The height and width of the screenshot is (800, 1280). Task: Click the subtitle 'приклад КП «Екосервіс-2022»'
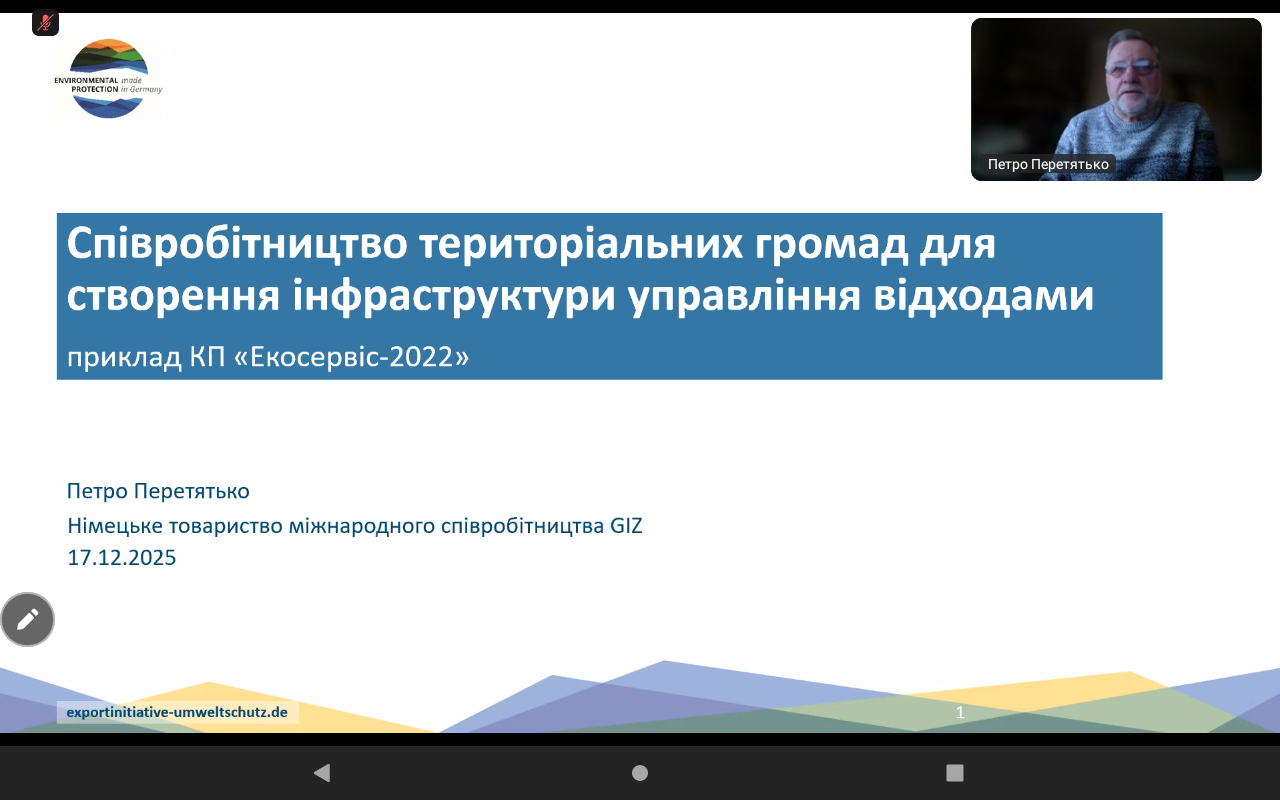pyautogui.click(x=268, y=356)
